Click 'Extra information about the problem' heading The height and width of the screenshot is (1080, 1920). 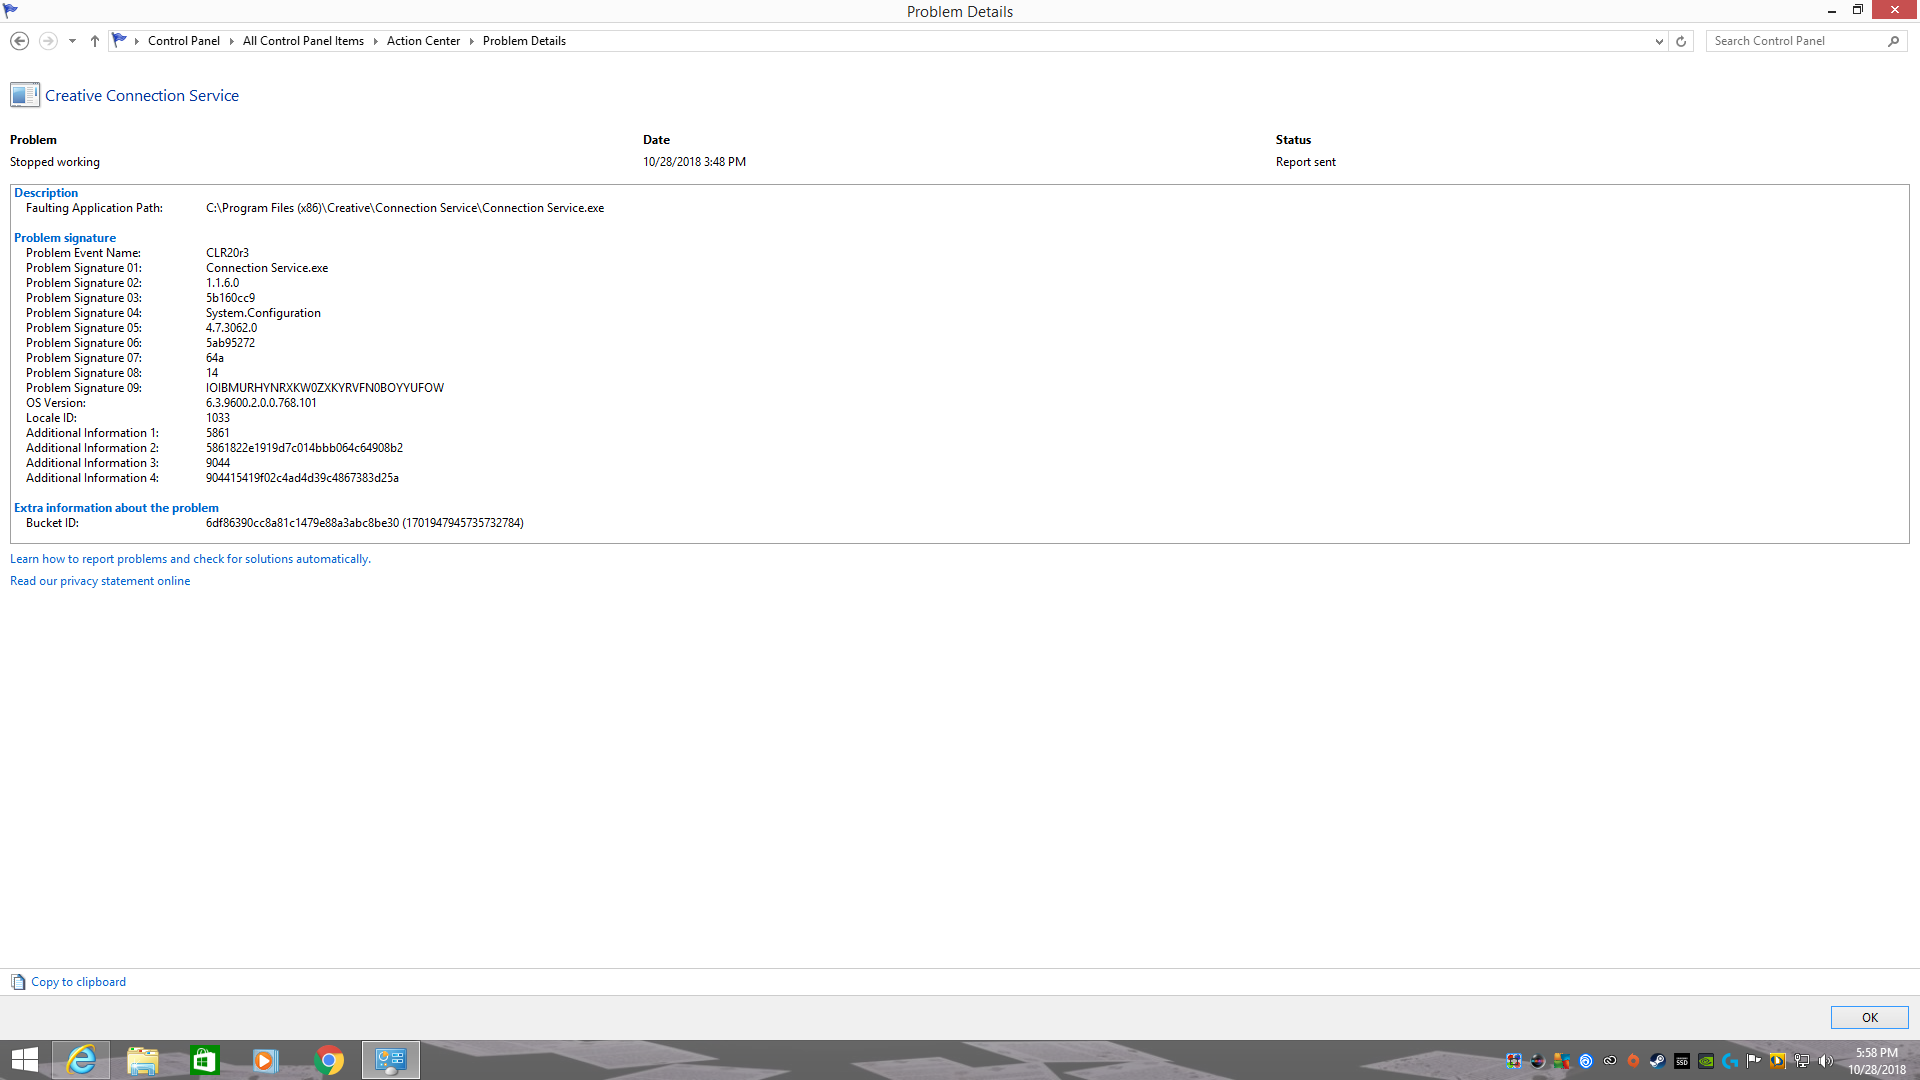[x=116, y=508]
